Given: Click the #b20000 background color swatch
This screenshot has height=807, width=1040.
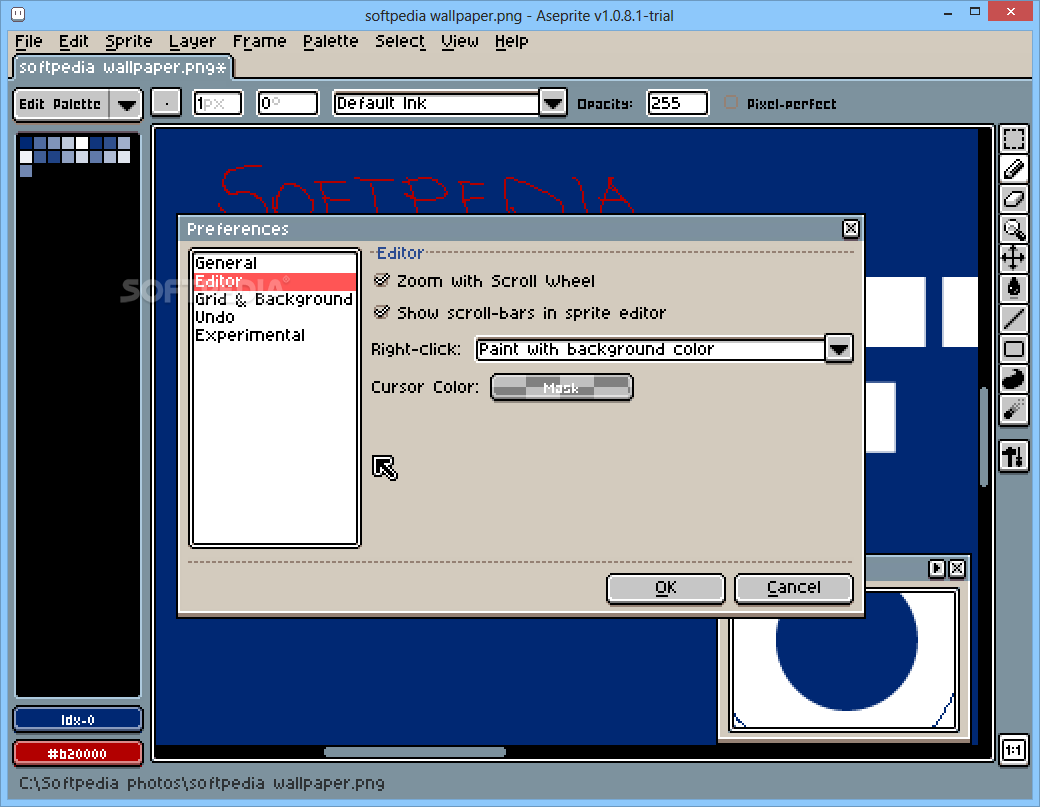Looking at the screenshot, I should pyautogui.click(x=78, y=753).
